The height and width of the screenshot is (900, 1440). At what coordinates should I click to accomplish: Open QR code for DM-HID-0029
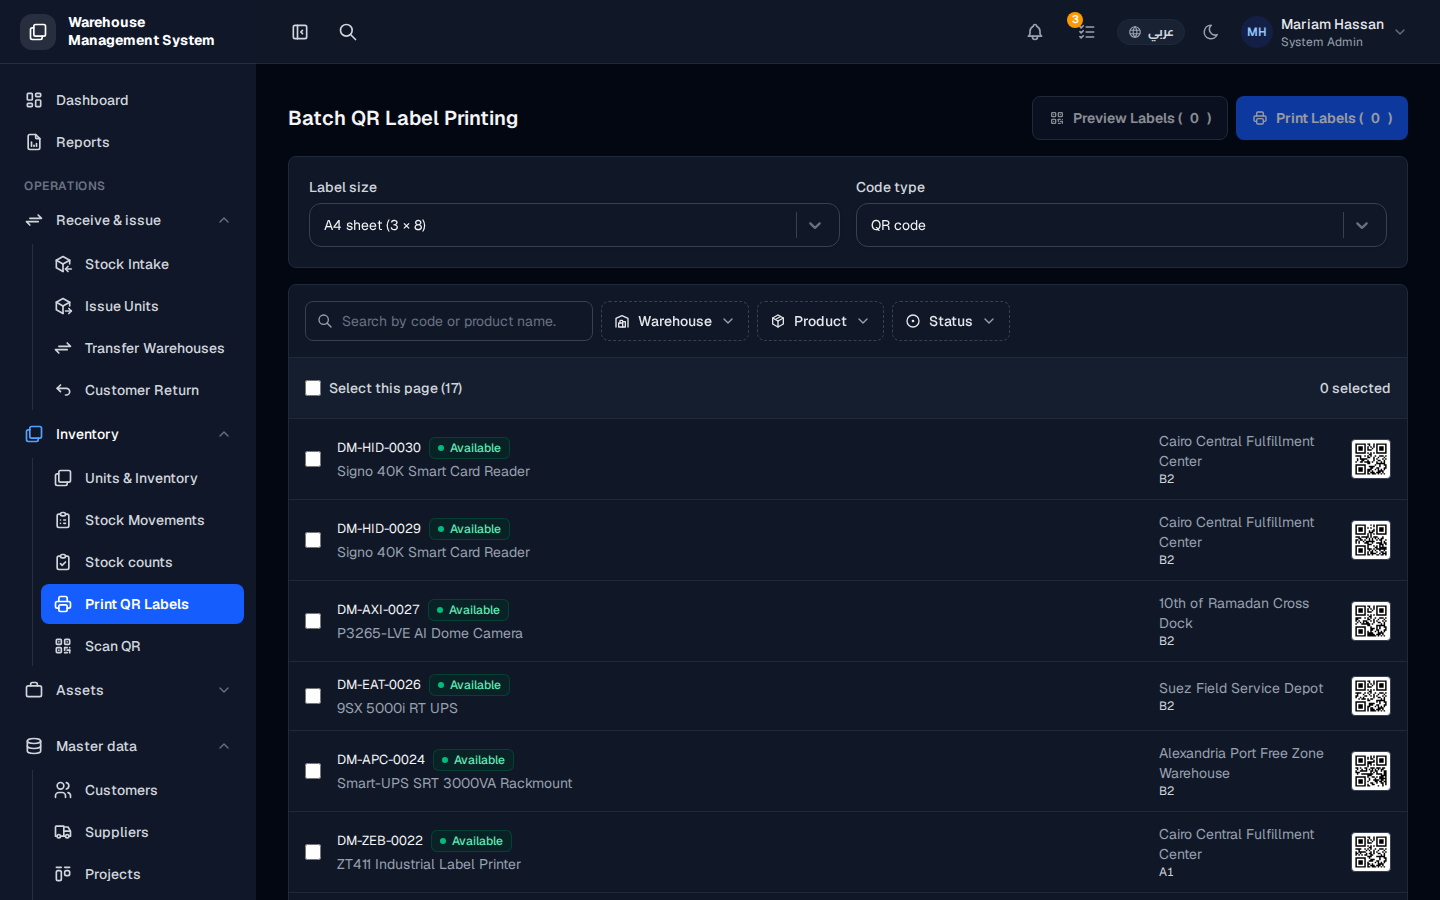[x=1371, y=540]
